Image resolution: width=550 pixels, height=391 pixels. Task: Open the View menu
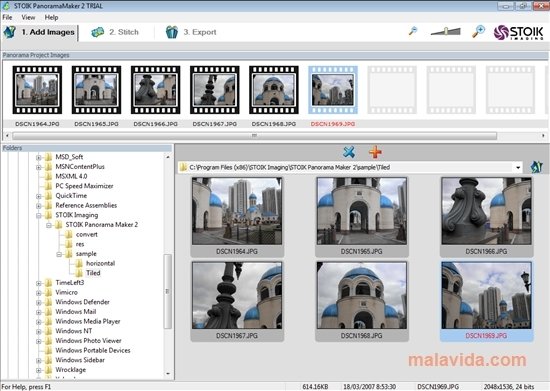click(28, 17)
